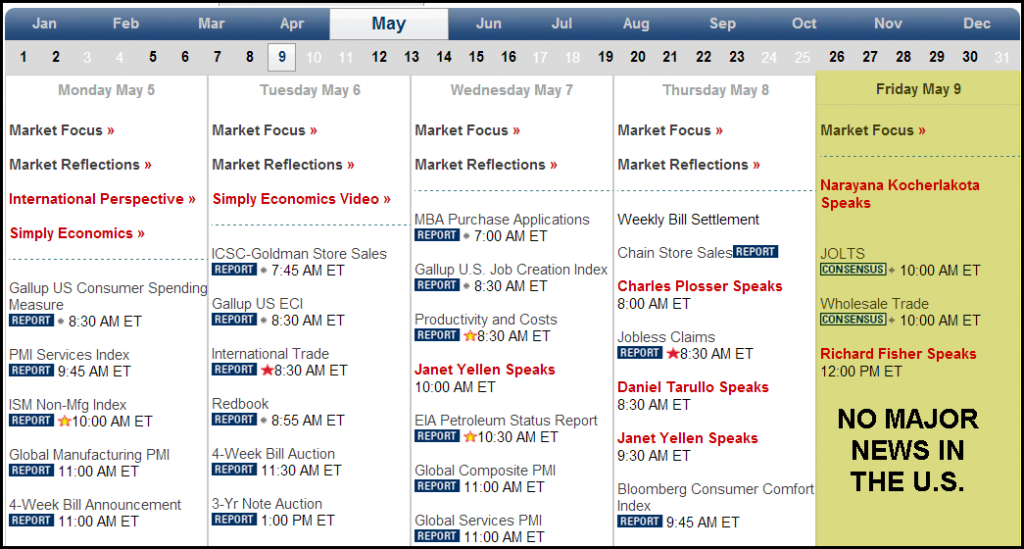1024x549 pixels.
Task: Open the REPORT badge under PMI Services Index
Action: point(31,370)
